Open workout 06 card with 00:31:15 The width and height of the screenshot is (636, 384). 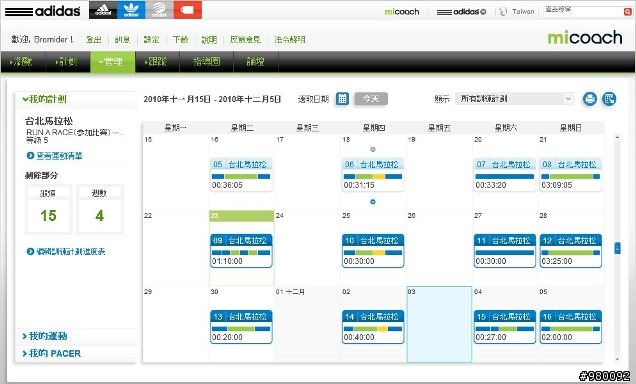(x=373, y=175)
